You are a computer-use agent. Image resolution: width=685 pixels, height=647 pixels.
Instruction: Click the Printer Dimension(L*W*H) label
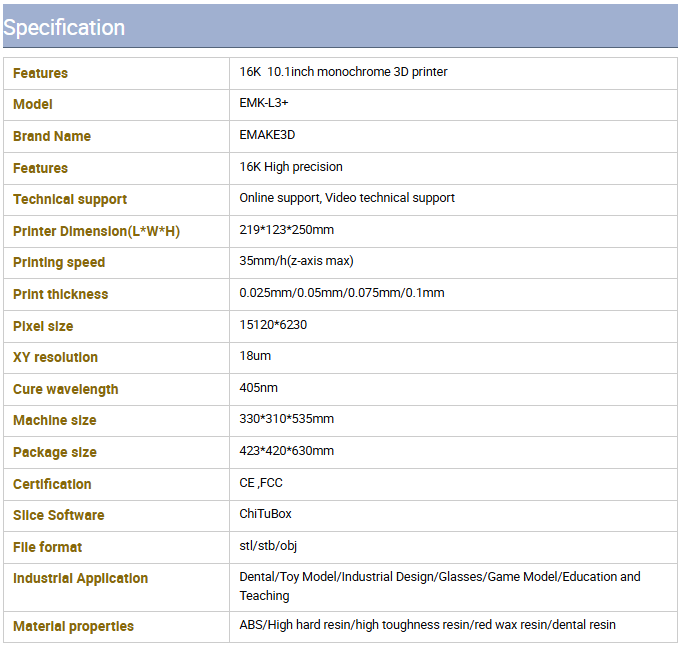[x=96, y=231]
